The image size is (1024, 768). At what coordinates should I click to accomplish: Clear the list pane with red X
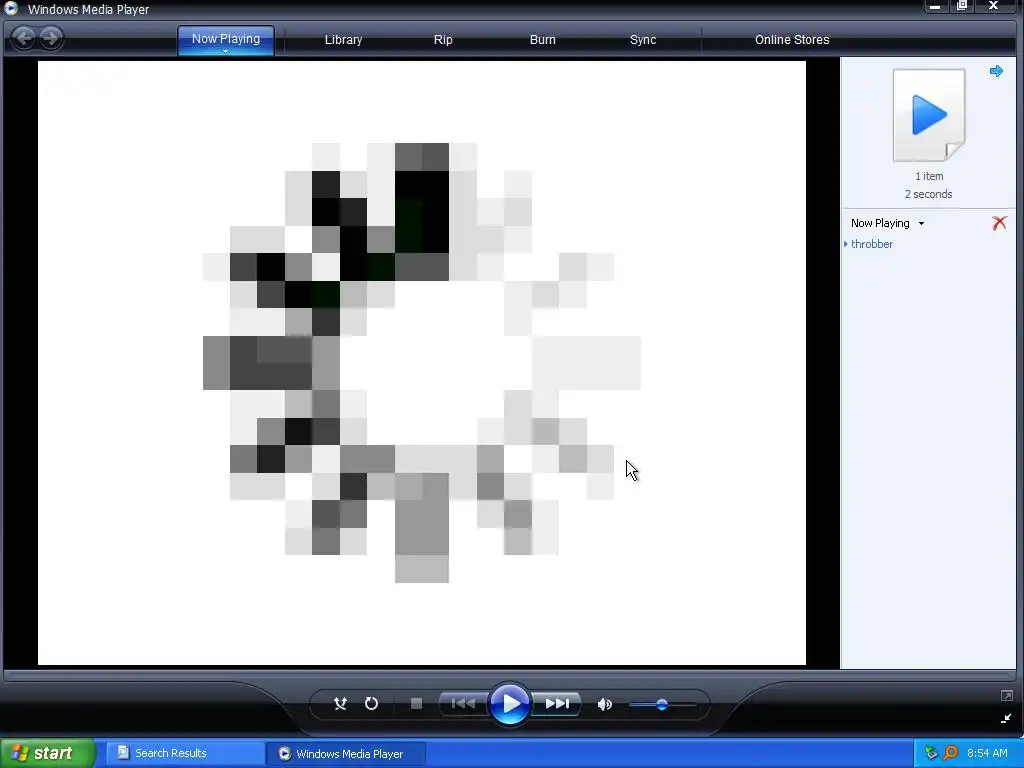tap(999, 223)
